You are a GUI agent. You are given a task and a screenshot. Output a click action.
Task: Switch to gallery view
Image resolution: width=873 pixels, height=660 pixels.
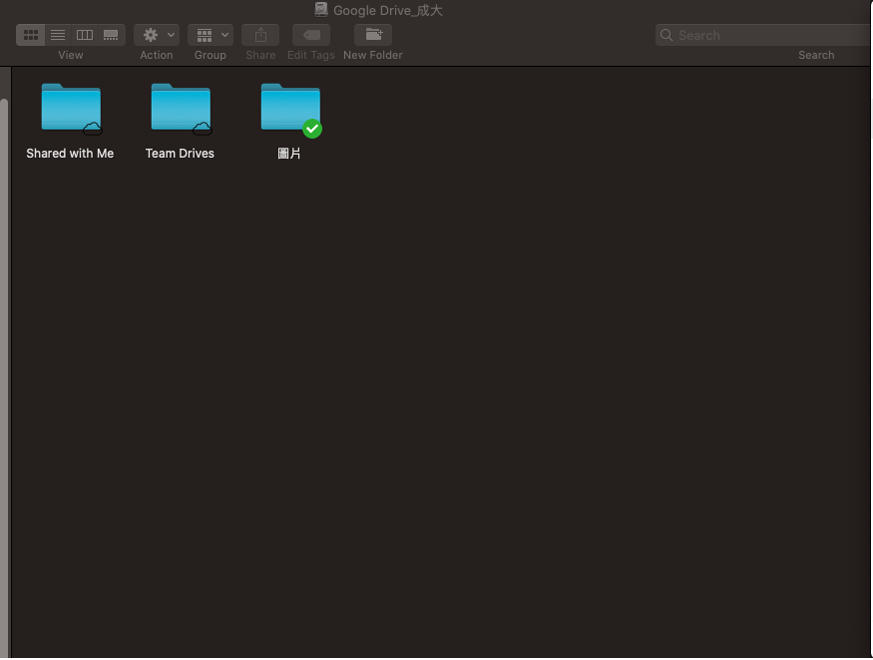111,35
